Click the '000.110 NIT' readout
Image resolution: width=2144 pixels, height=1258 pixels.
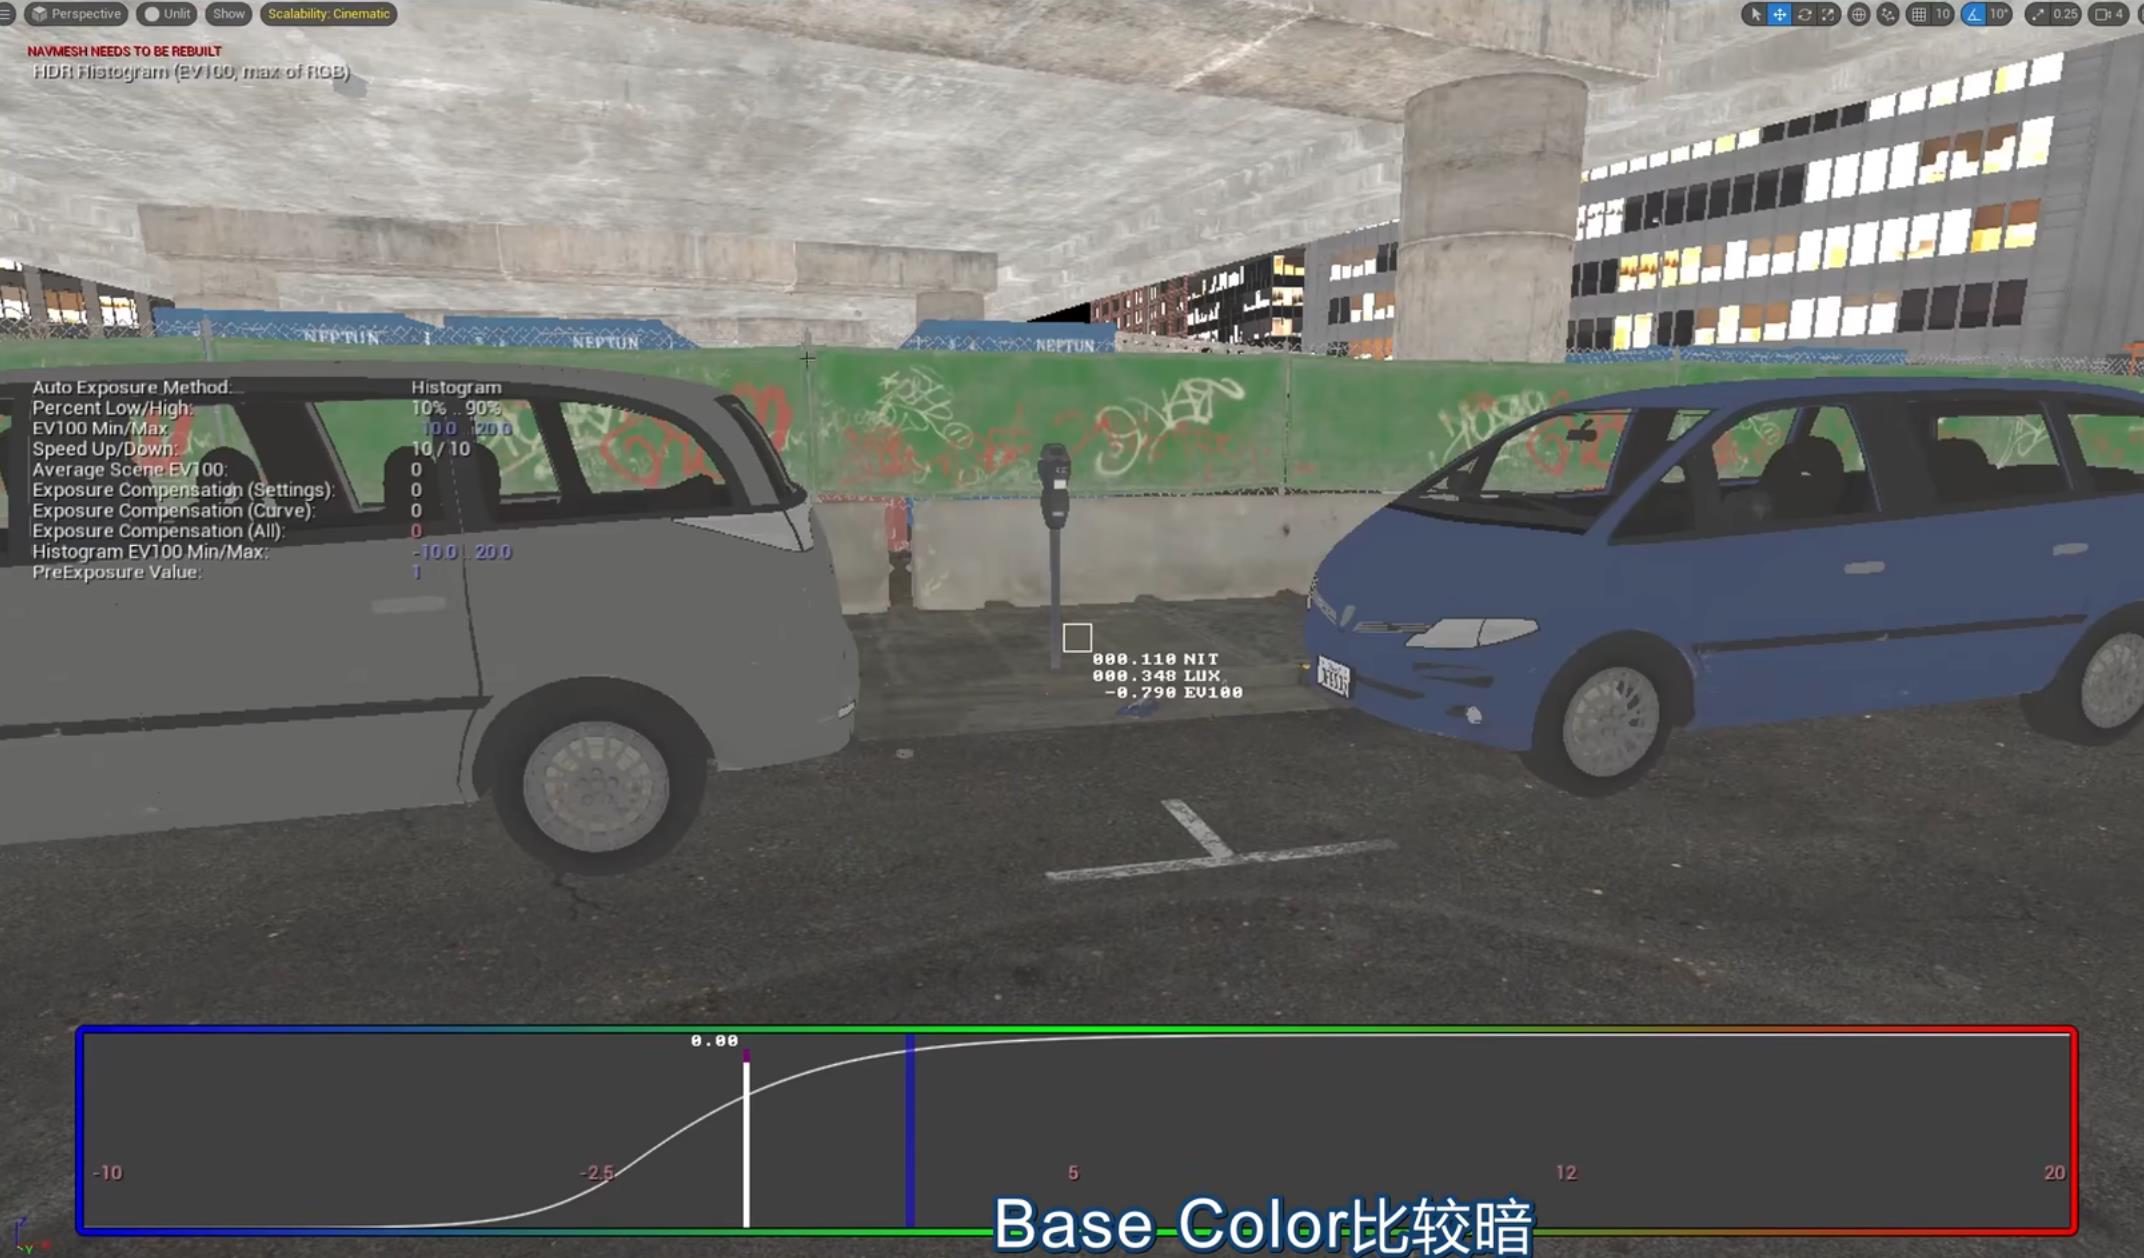point(1155,659)
